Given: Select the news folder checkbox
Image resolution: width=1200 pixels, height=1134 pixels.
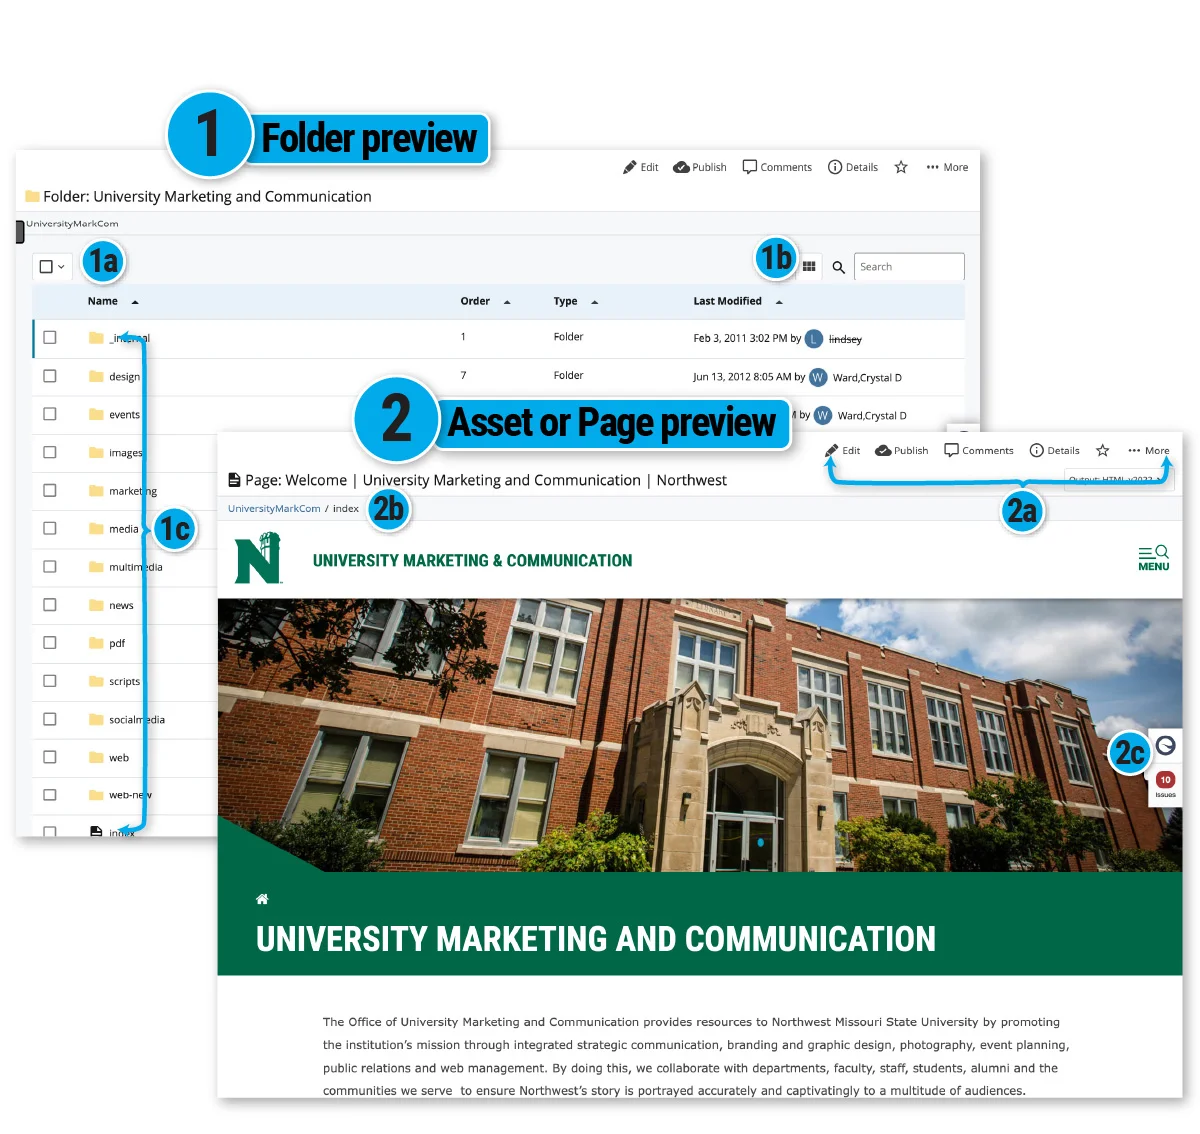Looking at the screenshot, I should pyautogui.click(x=50, y=605).
